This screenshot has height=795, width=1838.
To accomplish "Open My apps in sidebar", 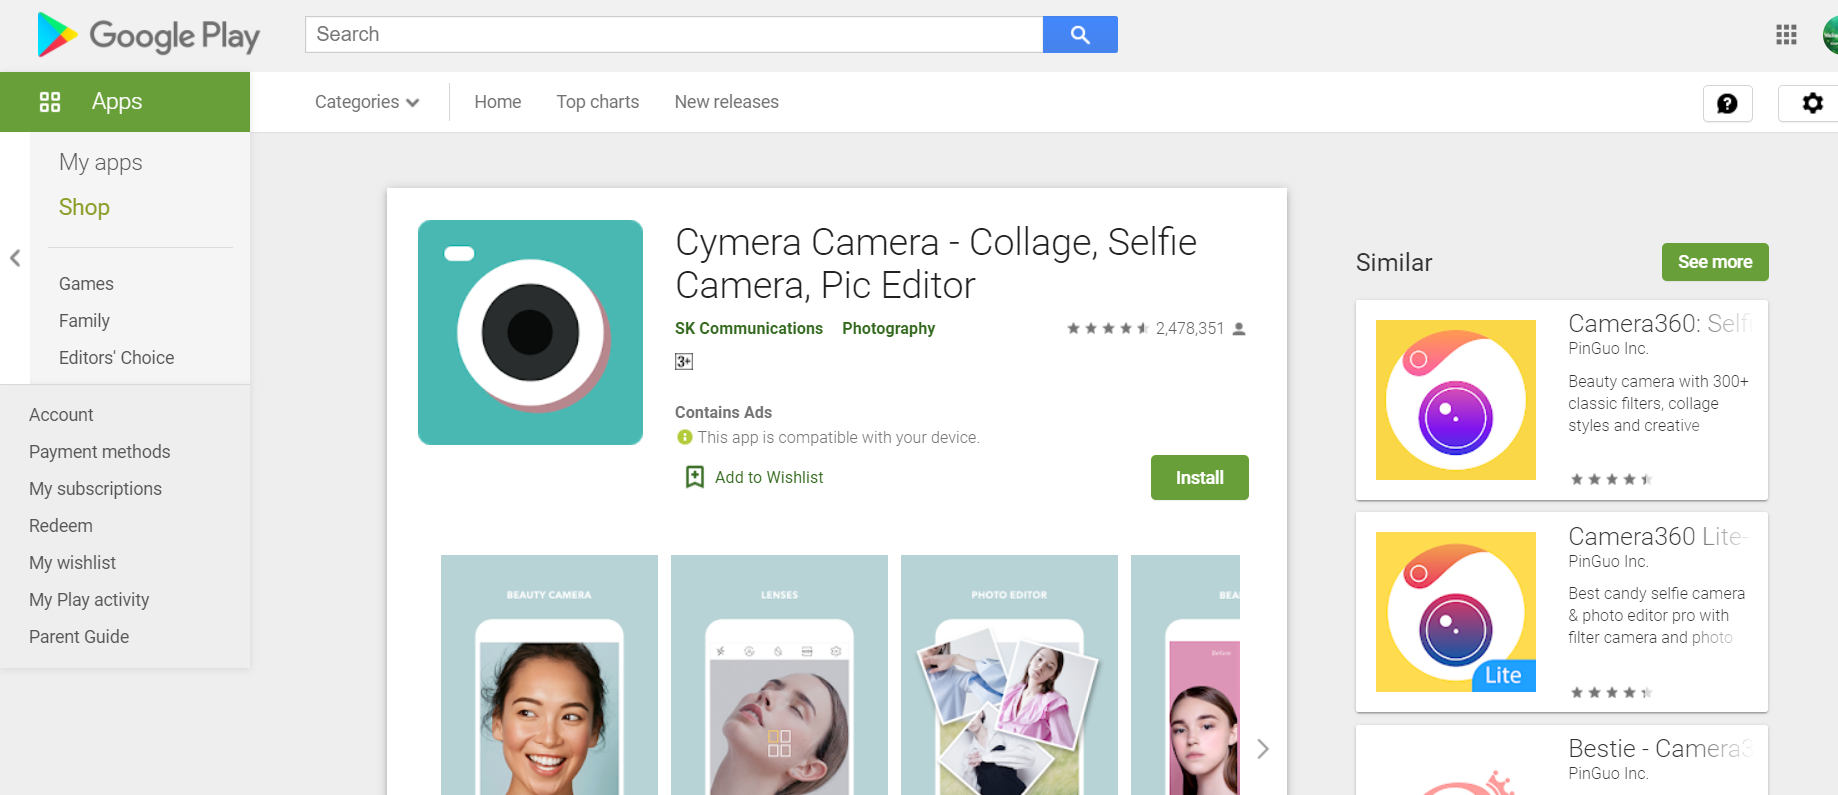I will pos(101,162).
